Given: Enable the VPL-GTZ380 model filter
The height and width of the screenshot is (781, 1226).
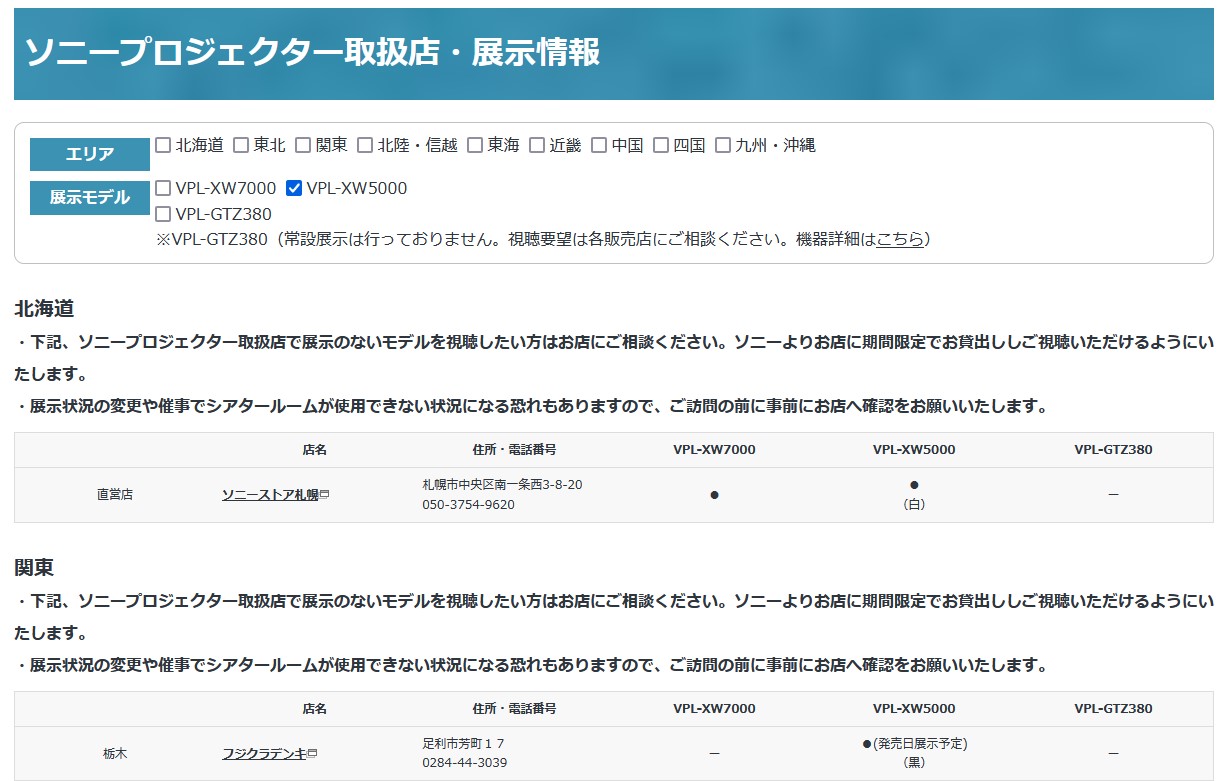Looking at the screenshot, I should coord(163,214).
